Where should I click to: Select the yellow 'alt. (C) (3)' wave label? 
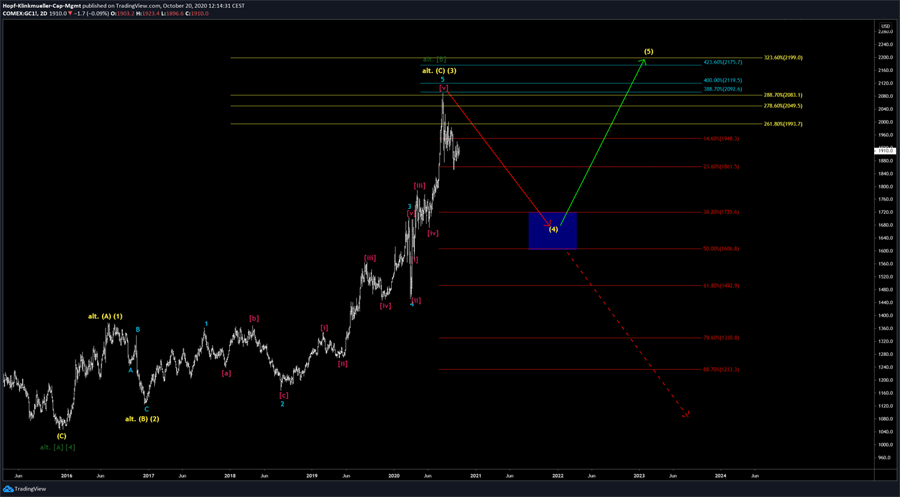[x=440, y=71]
